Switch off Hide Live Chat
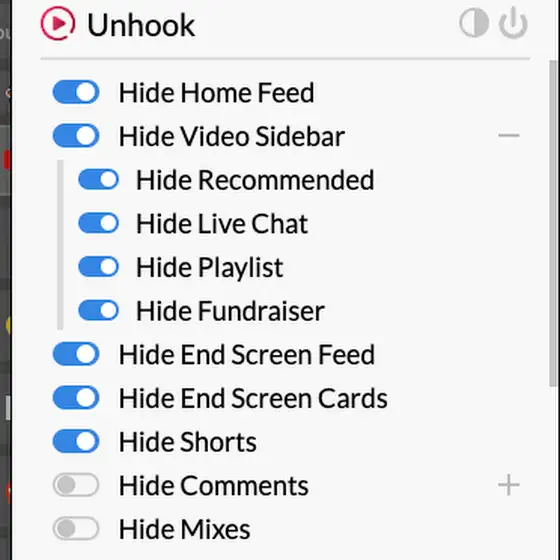This screenshot has height=560, width=560. 99,223
